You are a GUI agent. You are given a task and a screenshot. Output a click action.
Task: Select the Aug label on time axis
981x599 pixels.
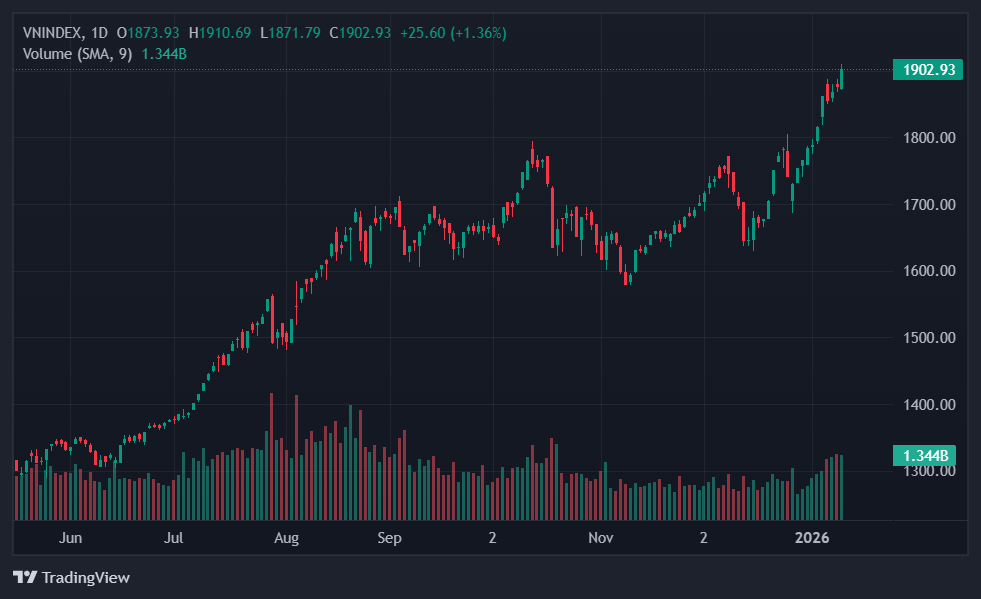pyautogui.click(x=286, y=539)
